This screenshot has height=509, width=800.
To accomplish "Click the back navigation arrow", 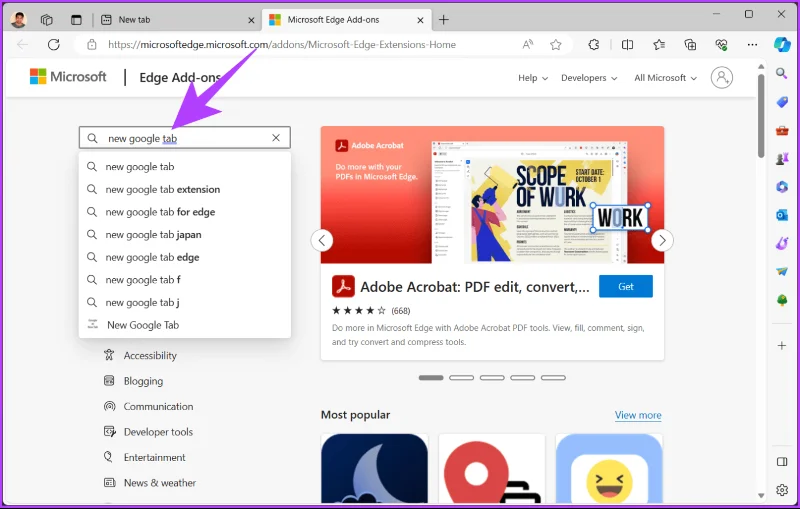I will (22, 45).
